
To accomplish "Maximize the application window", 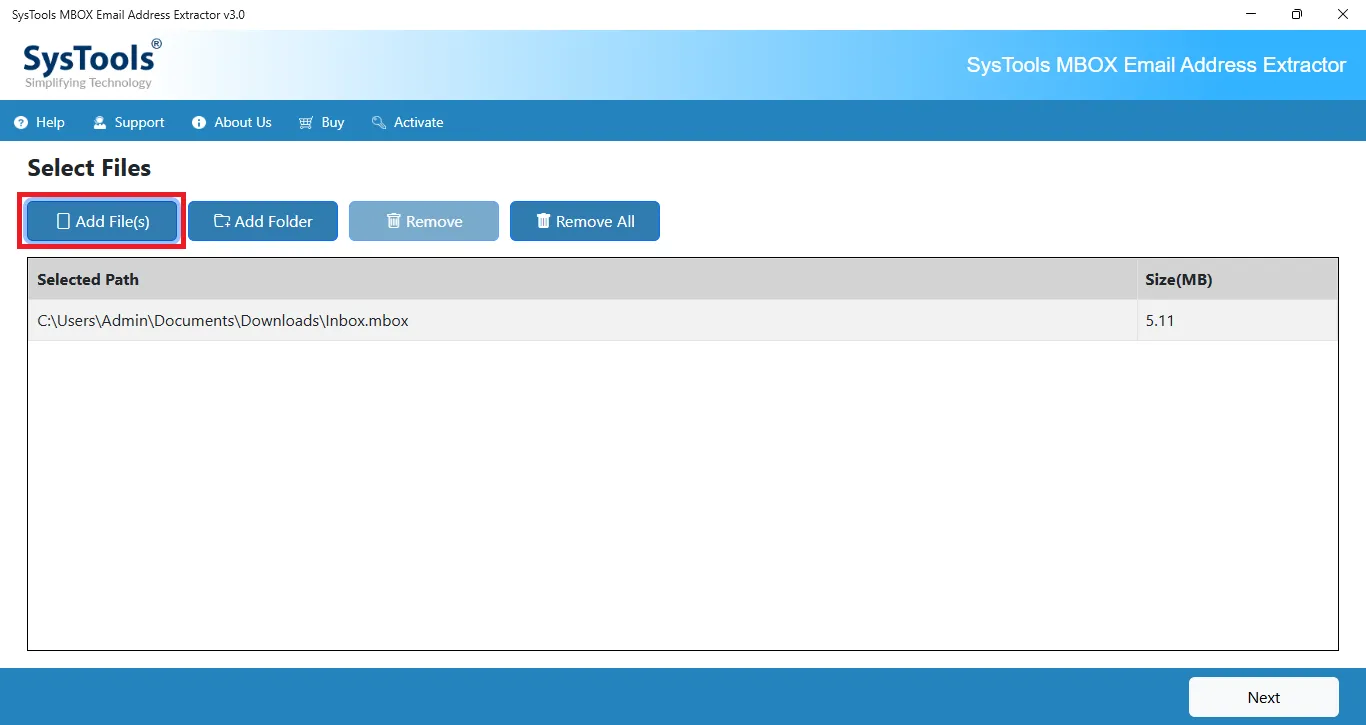I will pyautogui.click(x=1297, y=14).
